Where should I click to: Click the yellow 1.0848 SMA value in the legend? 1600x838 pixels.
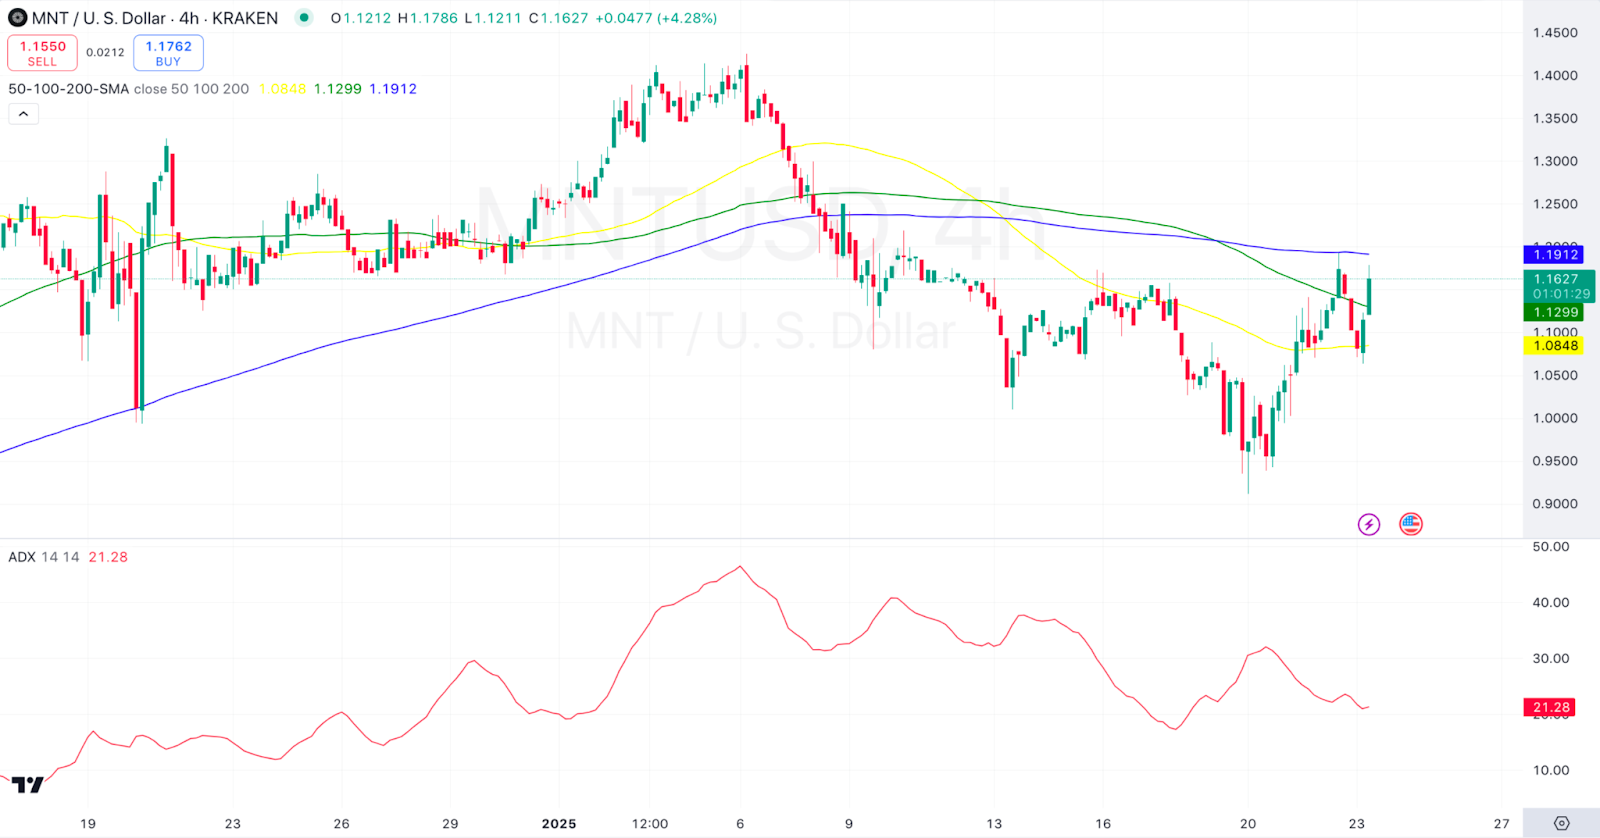point(282,89)
